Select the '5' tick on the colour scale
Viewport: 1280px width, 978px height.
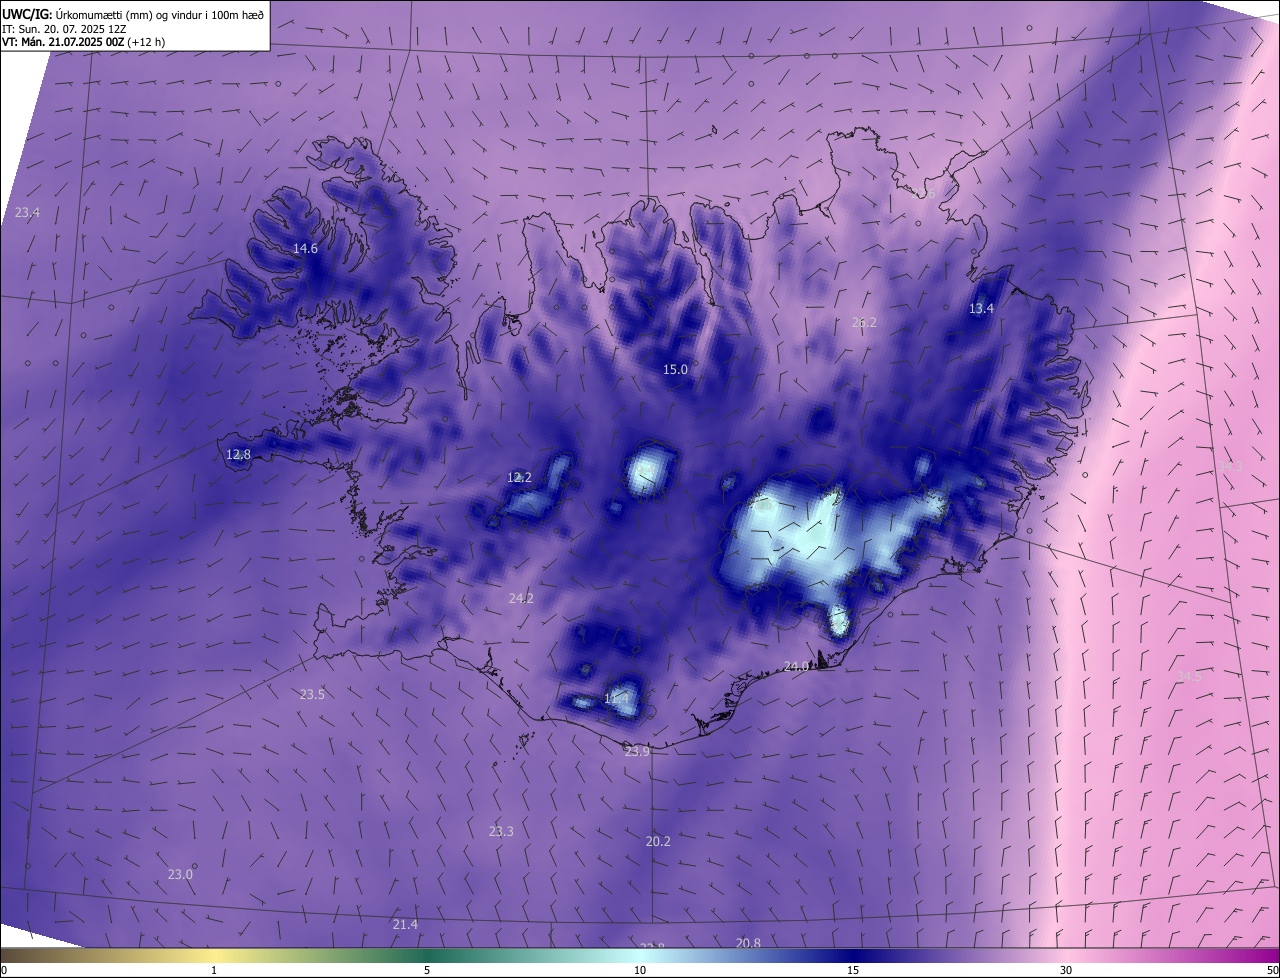click(427, 970)
